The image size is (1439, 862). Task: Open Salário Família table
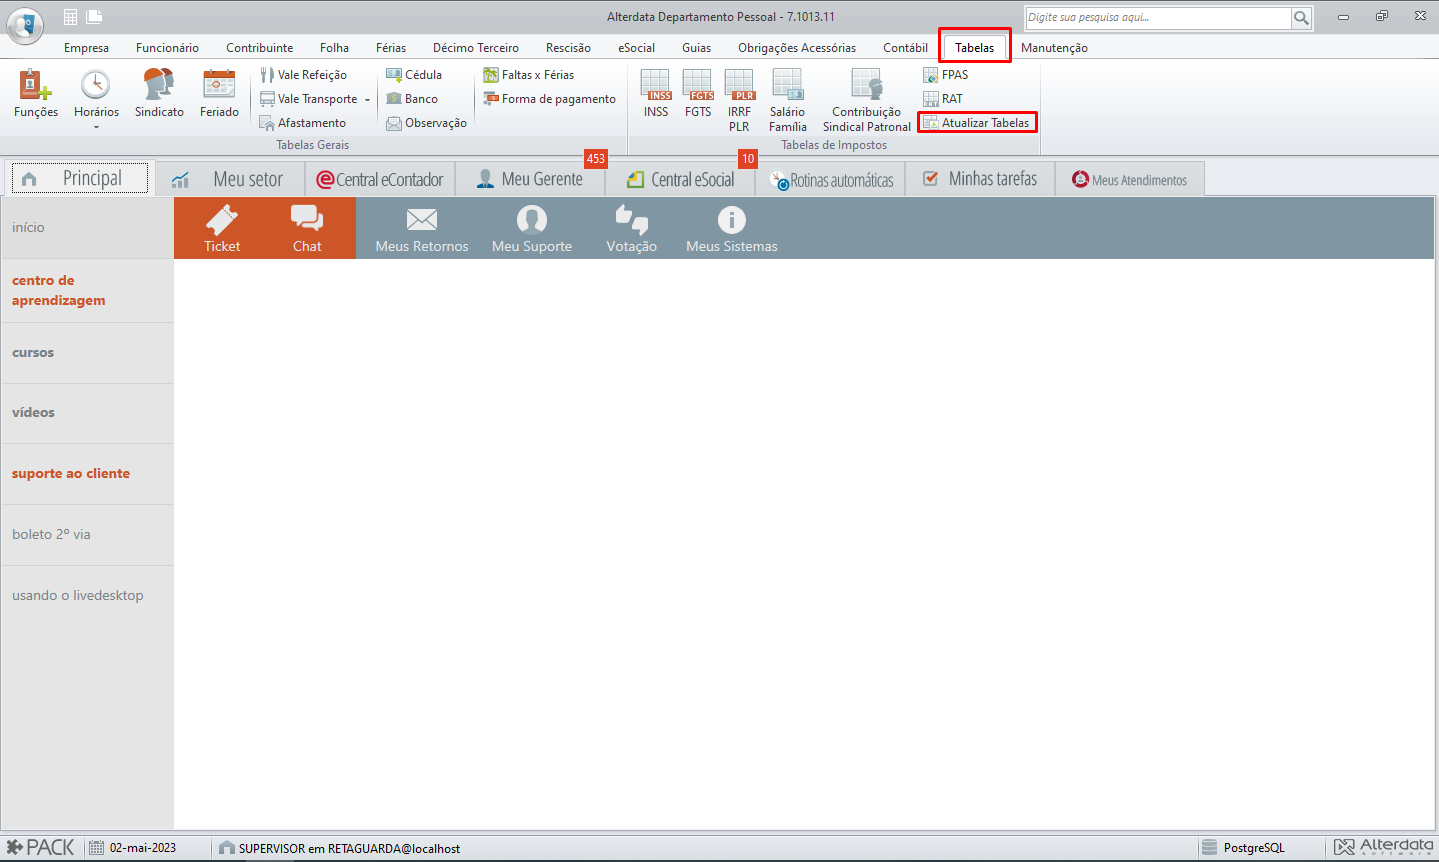pos(788,100)
